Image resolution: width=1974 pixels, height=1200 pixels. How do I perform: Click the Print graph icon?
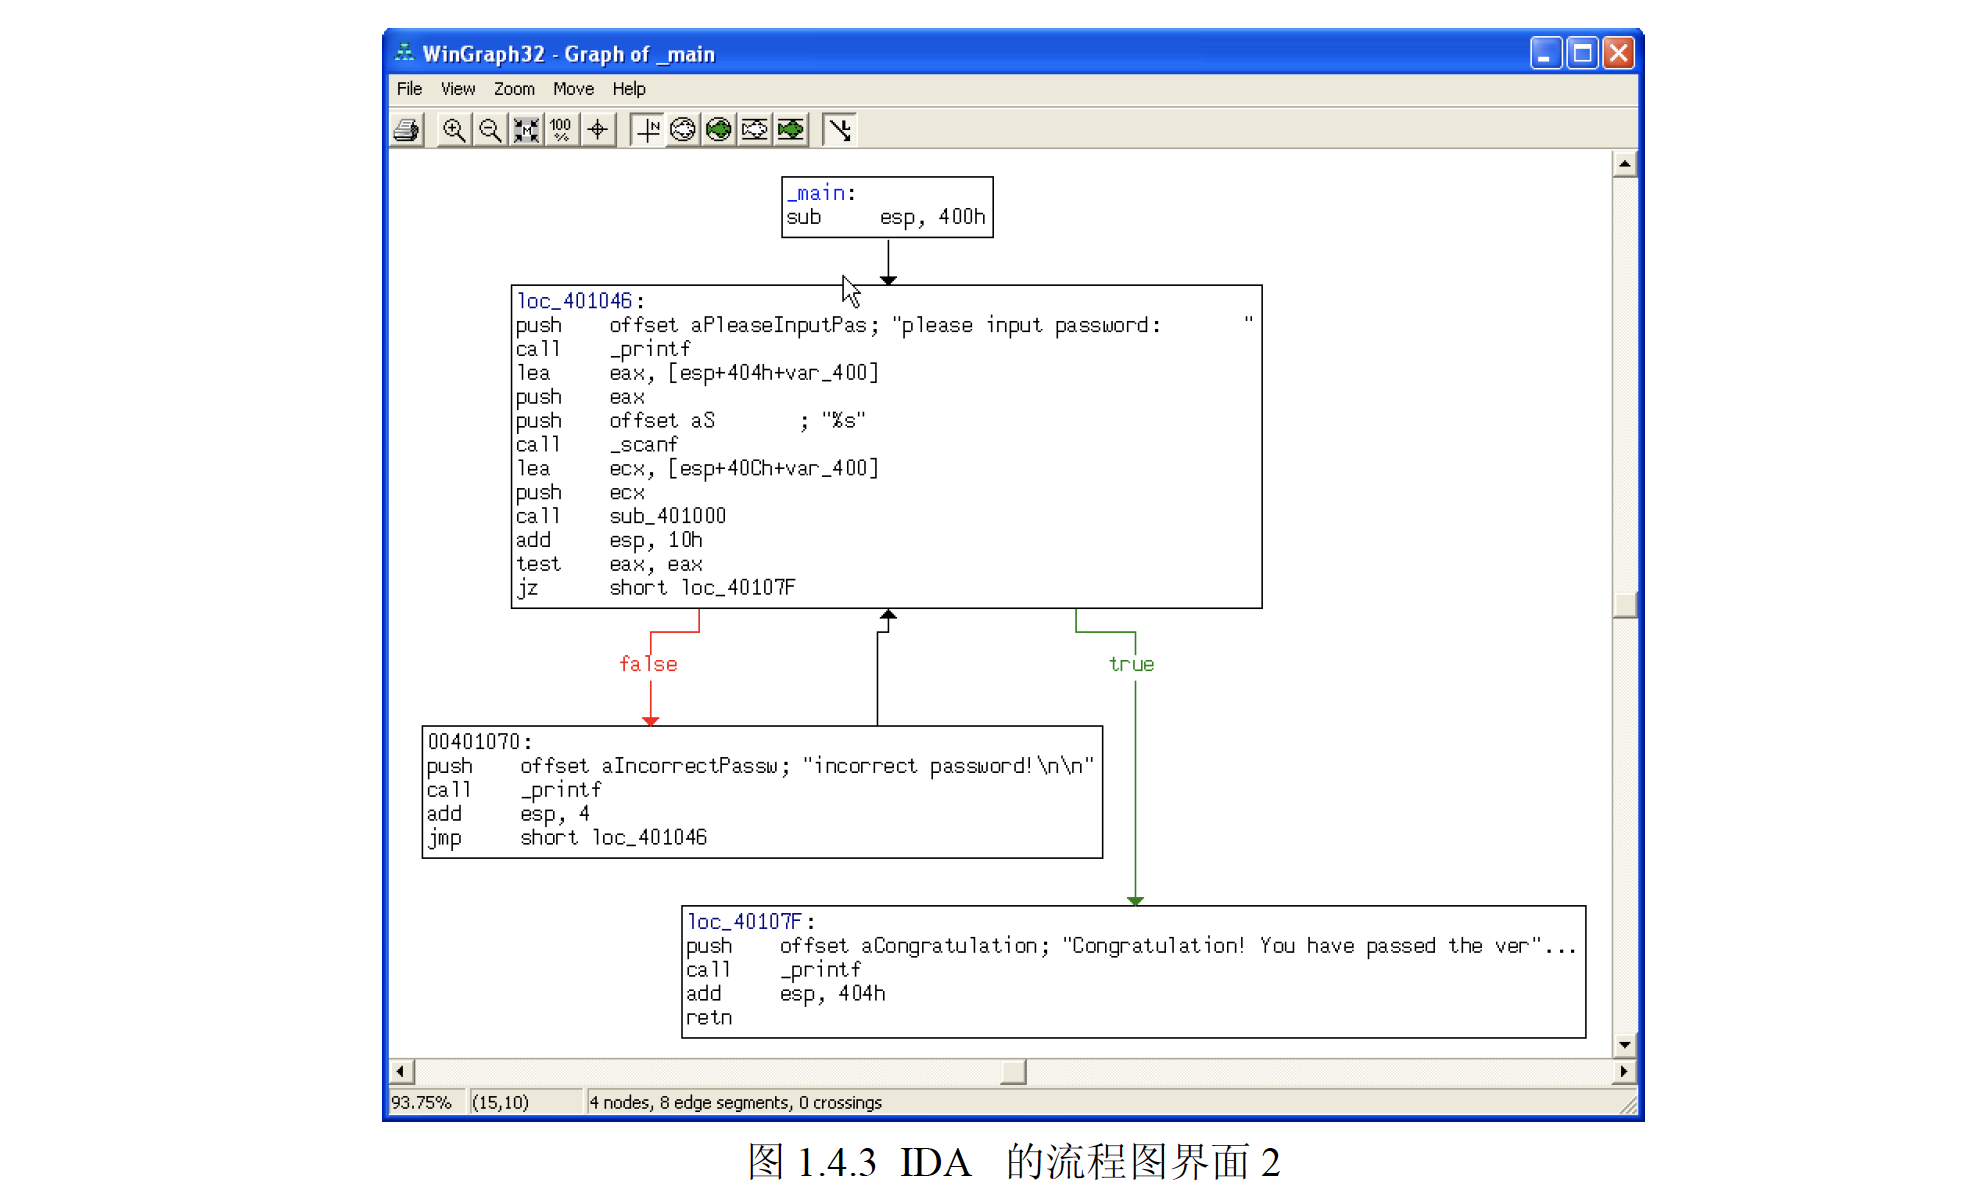[407, 130]
